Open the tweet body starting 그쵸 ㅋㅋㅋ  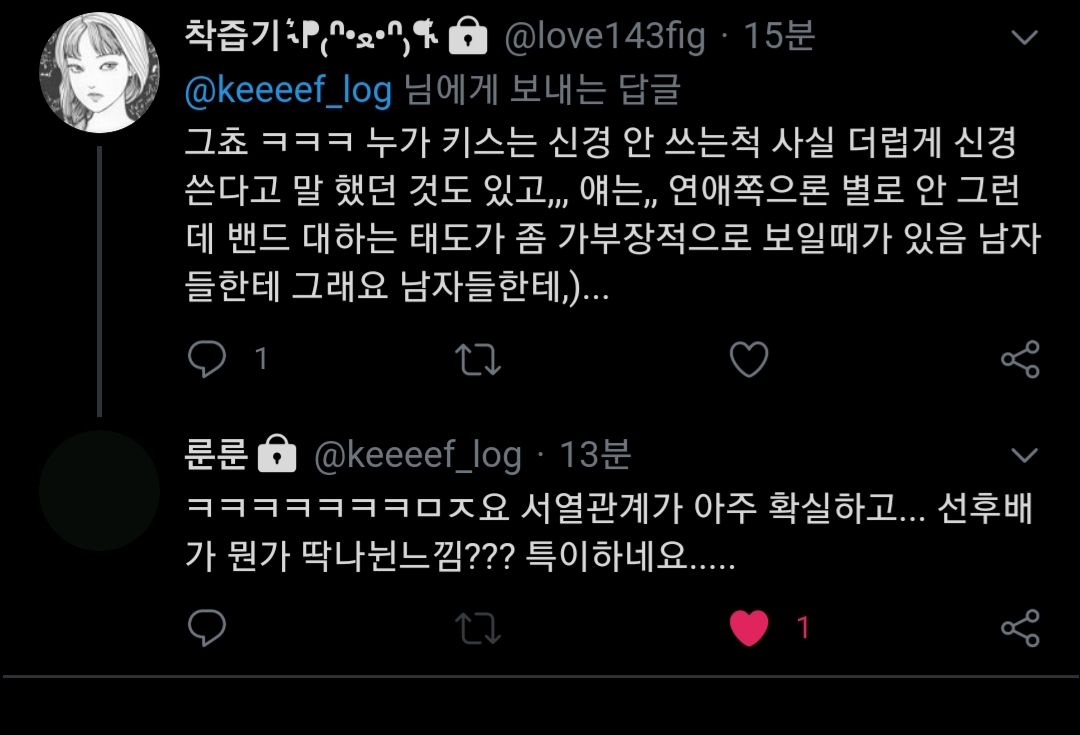[612, 214]
